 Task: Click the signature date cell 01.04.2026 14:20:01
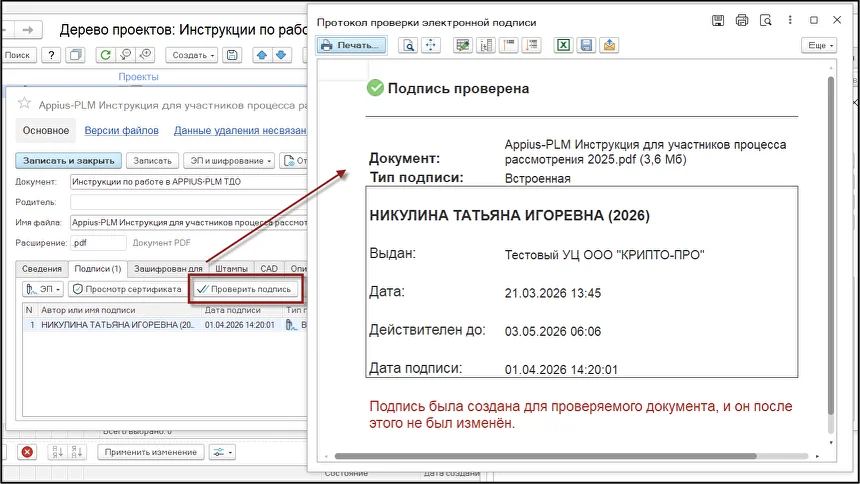(240, 325)
